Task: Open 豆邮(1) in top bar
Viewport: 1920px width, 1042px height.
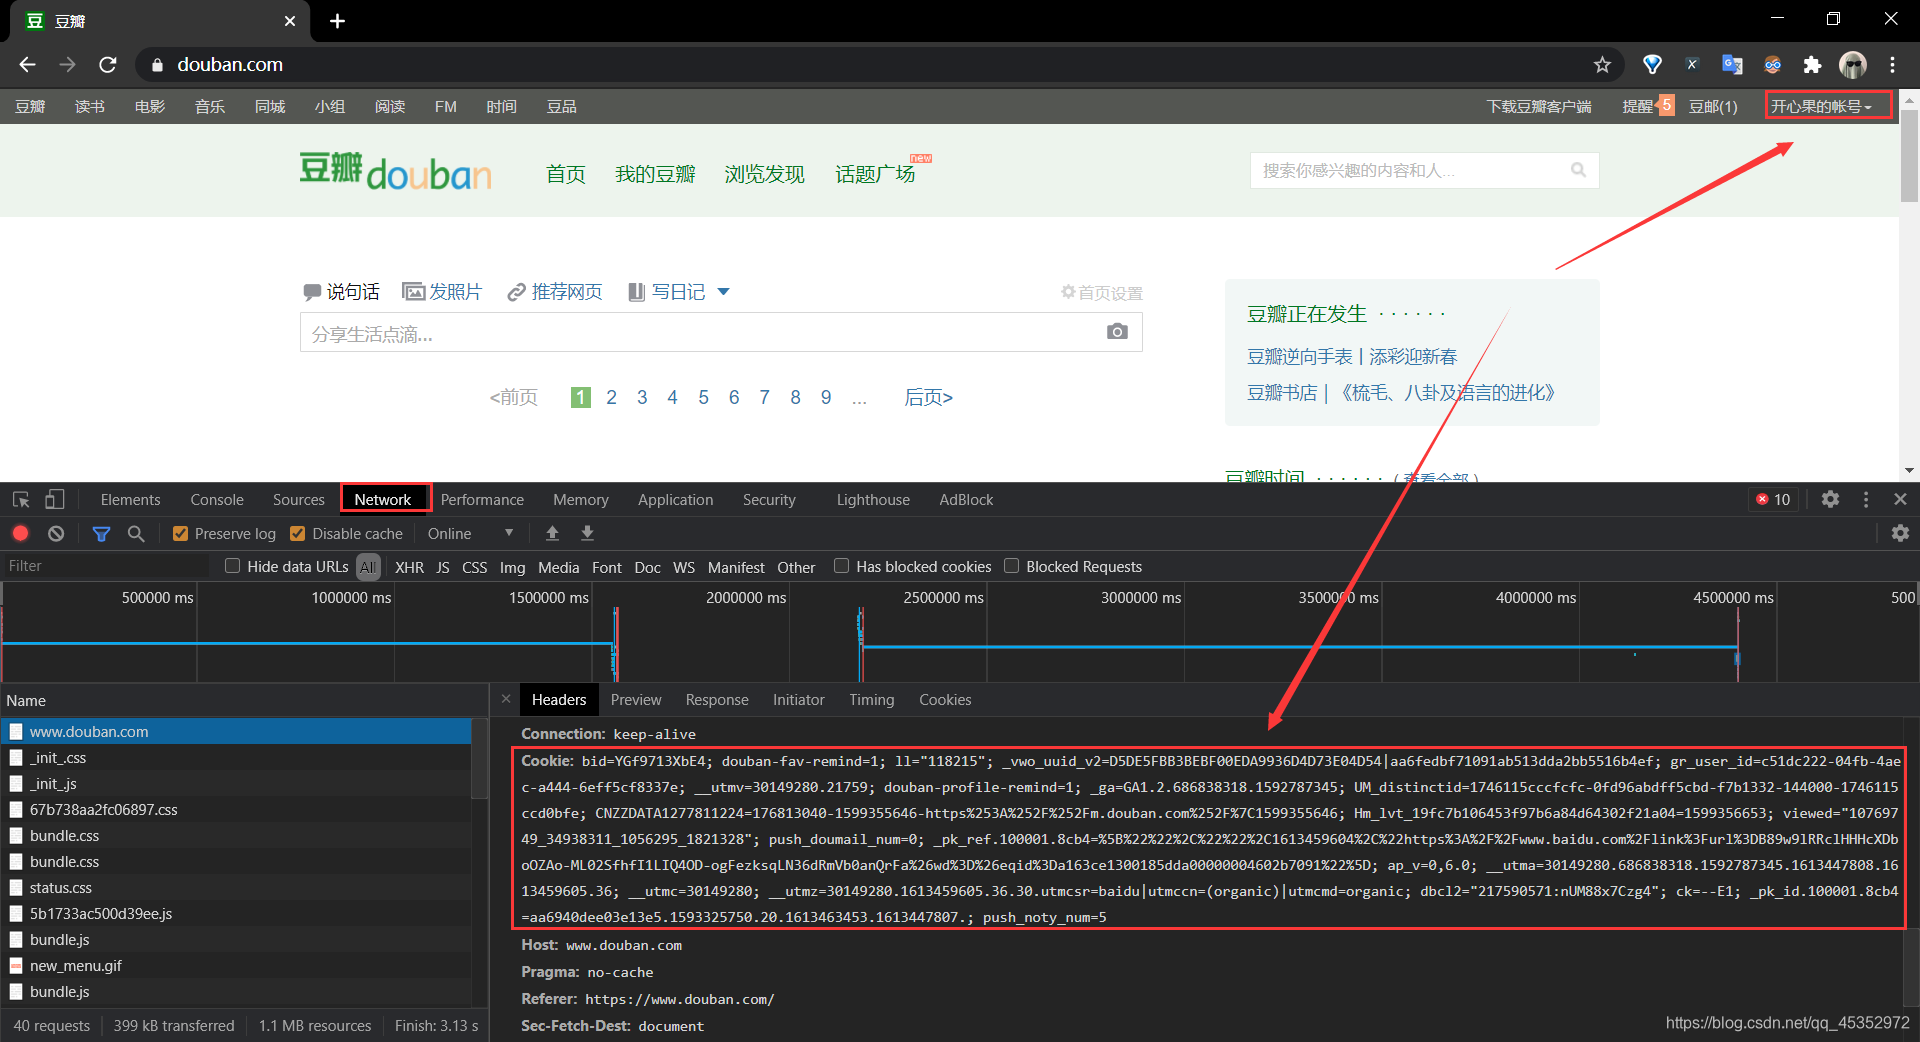Action: (x=1713, y=106)
